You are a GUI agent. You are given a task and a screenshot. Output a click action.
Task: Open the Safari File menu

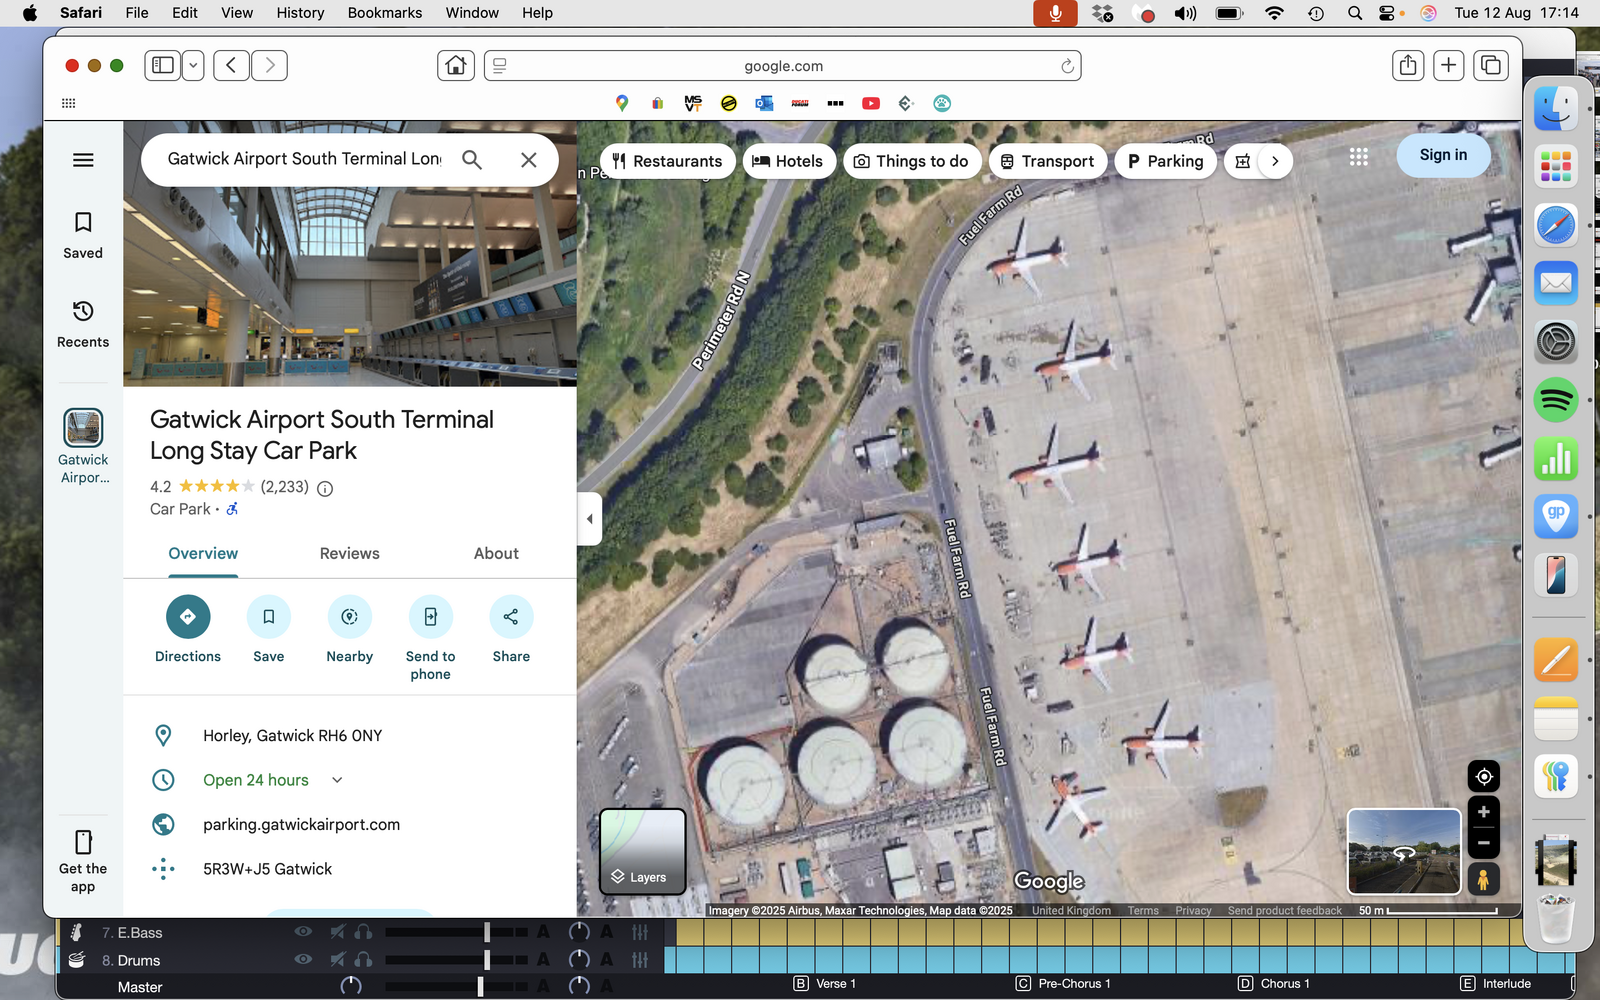click(x=137, y=13)
